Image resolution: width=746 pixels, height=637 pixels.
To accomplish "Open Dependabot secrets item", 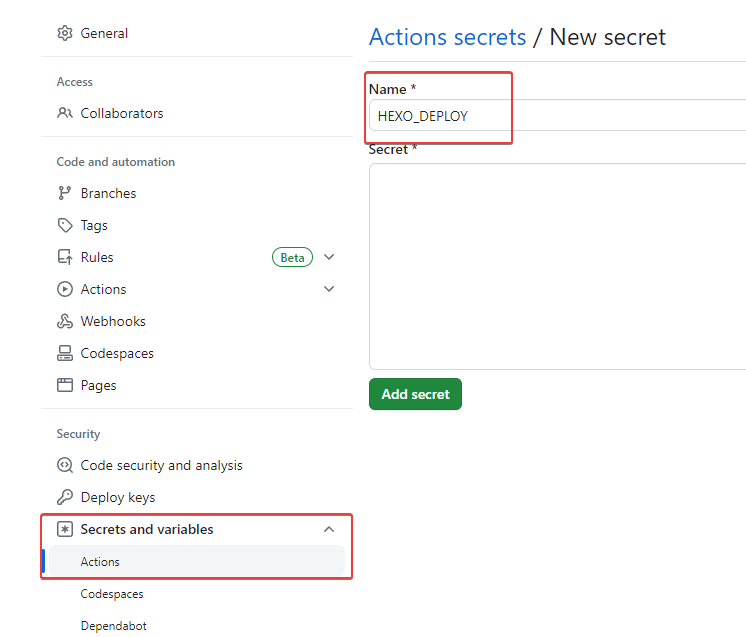I will click(x=114, y=626).
